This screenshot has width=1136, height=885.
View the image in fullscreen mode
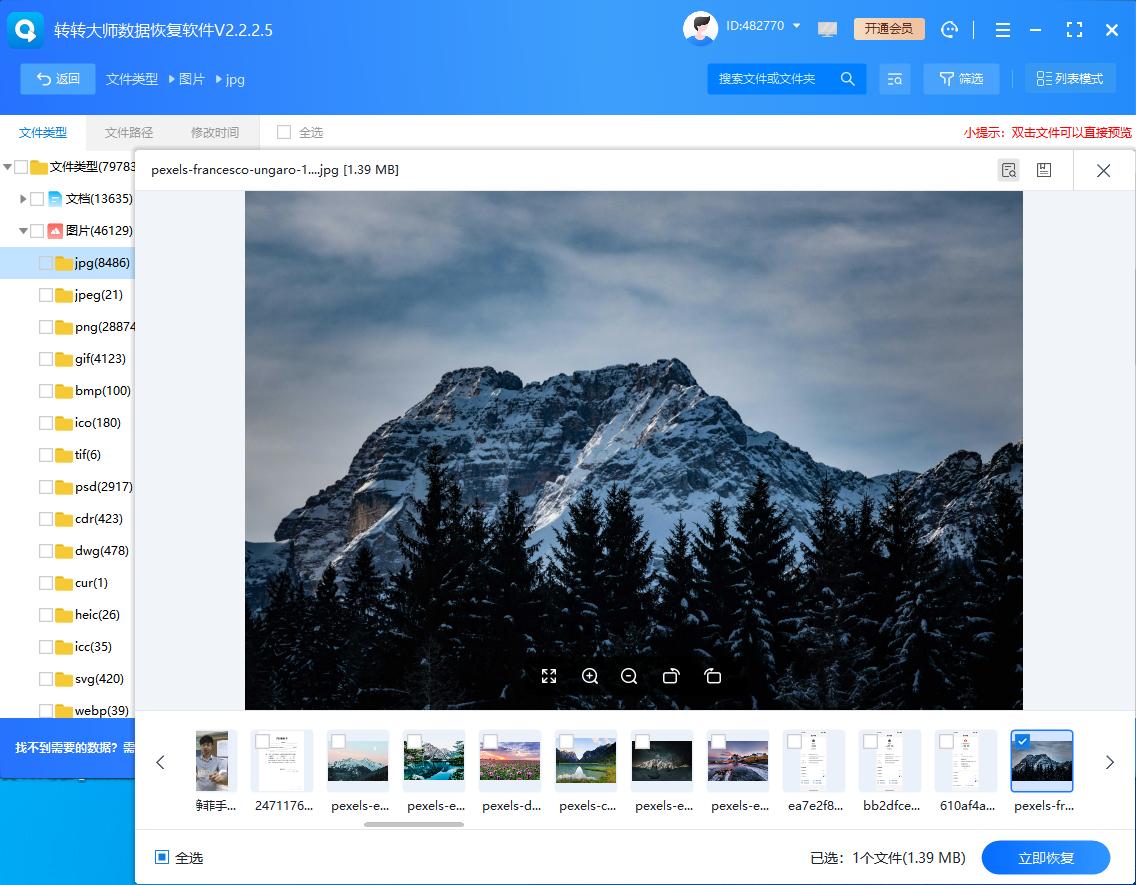(x=548, y=676)
